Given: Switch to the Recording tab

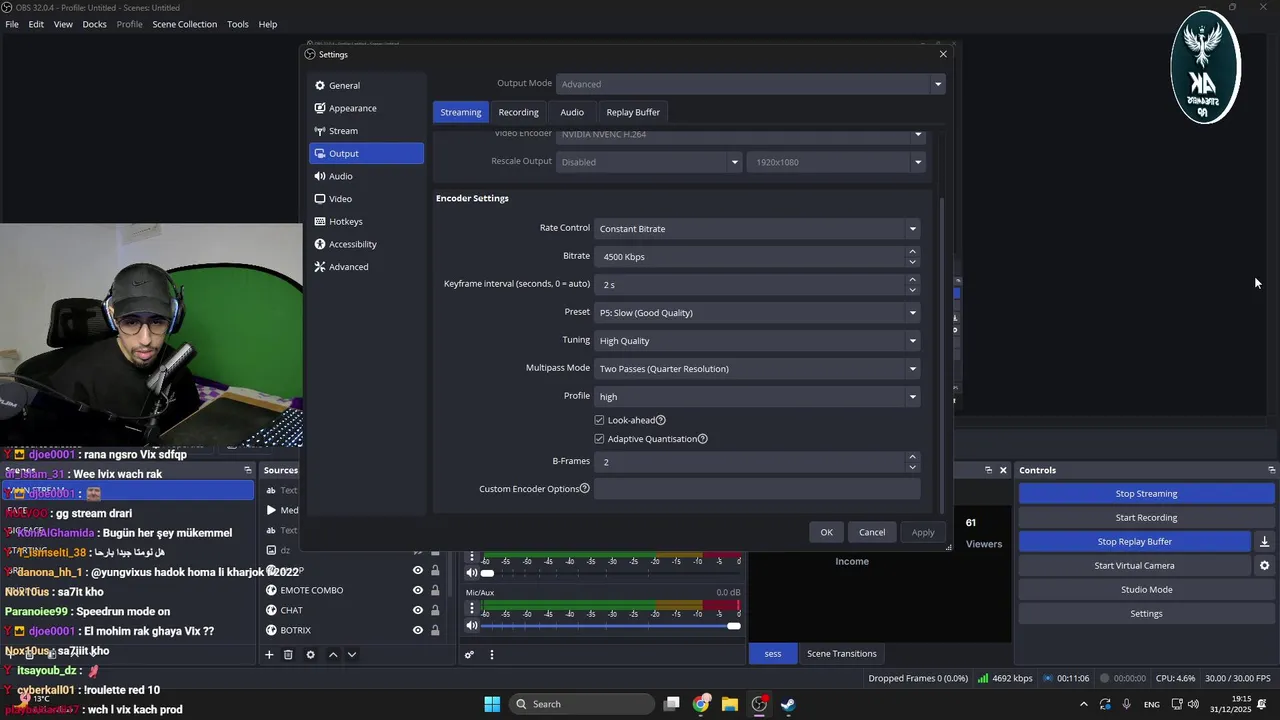Looking at the screenshot, I should pos(518,112).
